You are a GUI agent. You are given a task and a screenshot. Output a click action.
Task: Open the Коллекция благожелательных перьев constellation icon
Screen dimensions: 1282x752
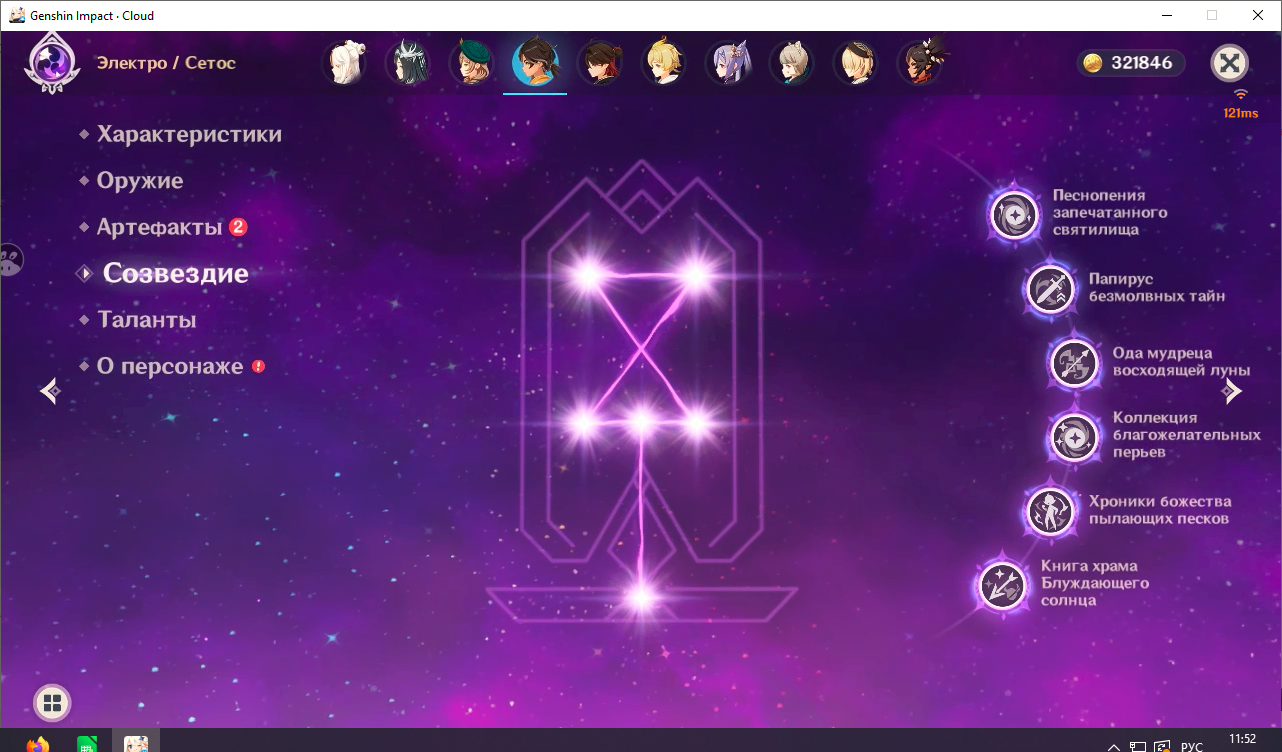click(x=1075, y=436)
